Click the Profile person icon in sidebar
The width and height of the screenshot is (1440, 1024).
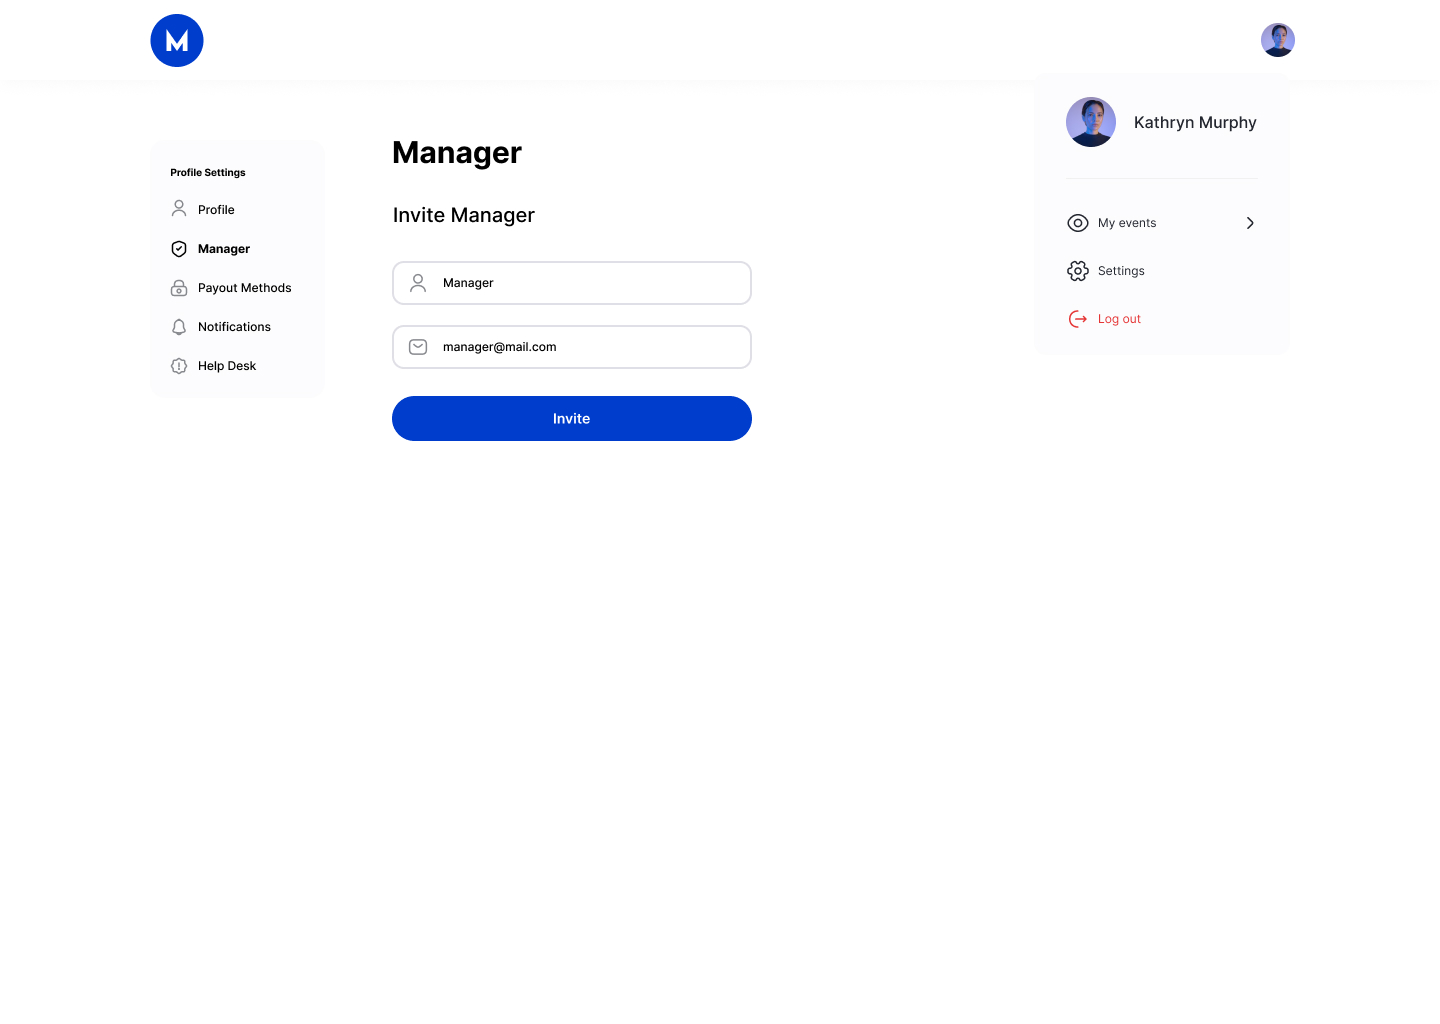(x=179, y=209)
